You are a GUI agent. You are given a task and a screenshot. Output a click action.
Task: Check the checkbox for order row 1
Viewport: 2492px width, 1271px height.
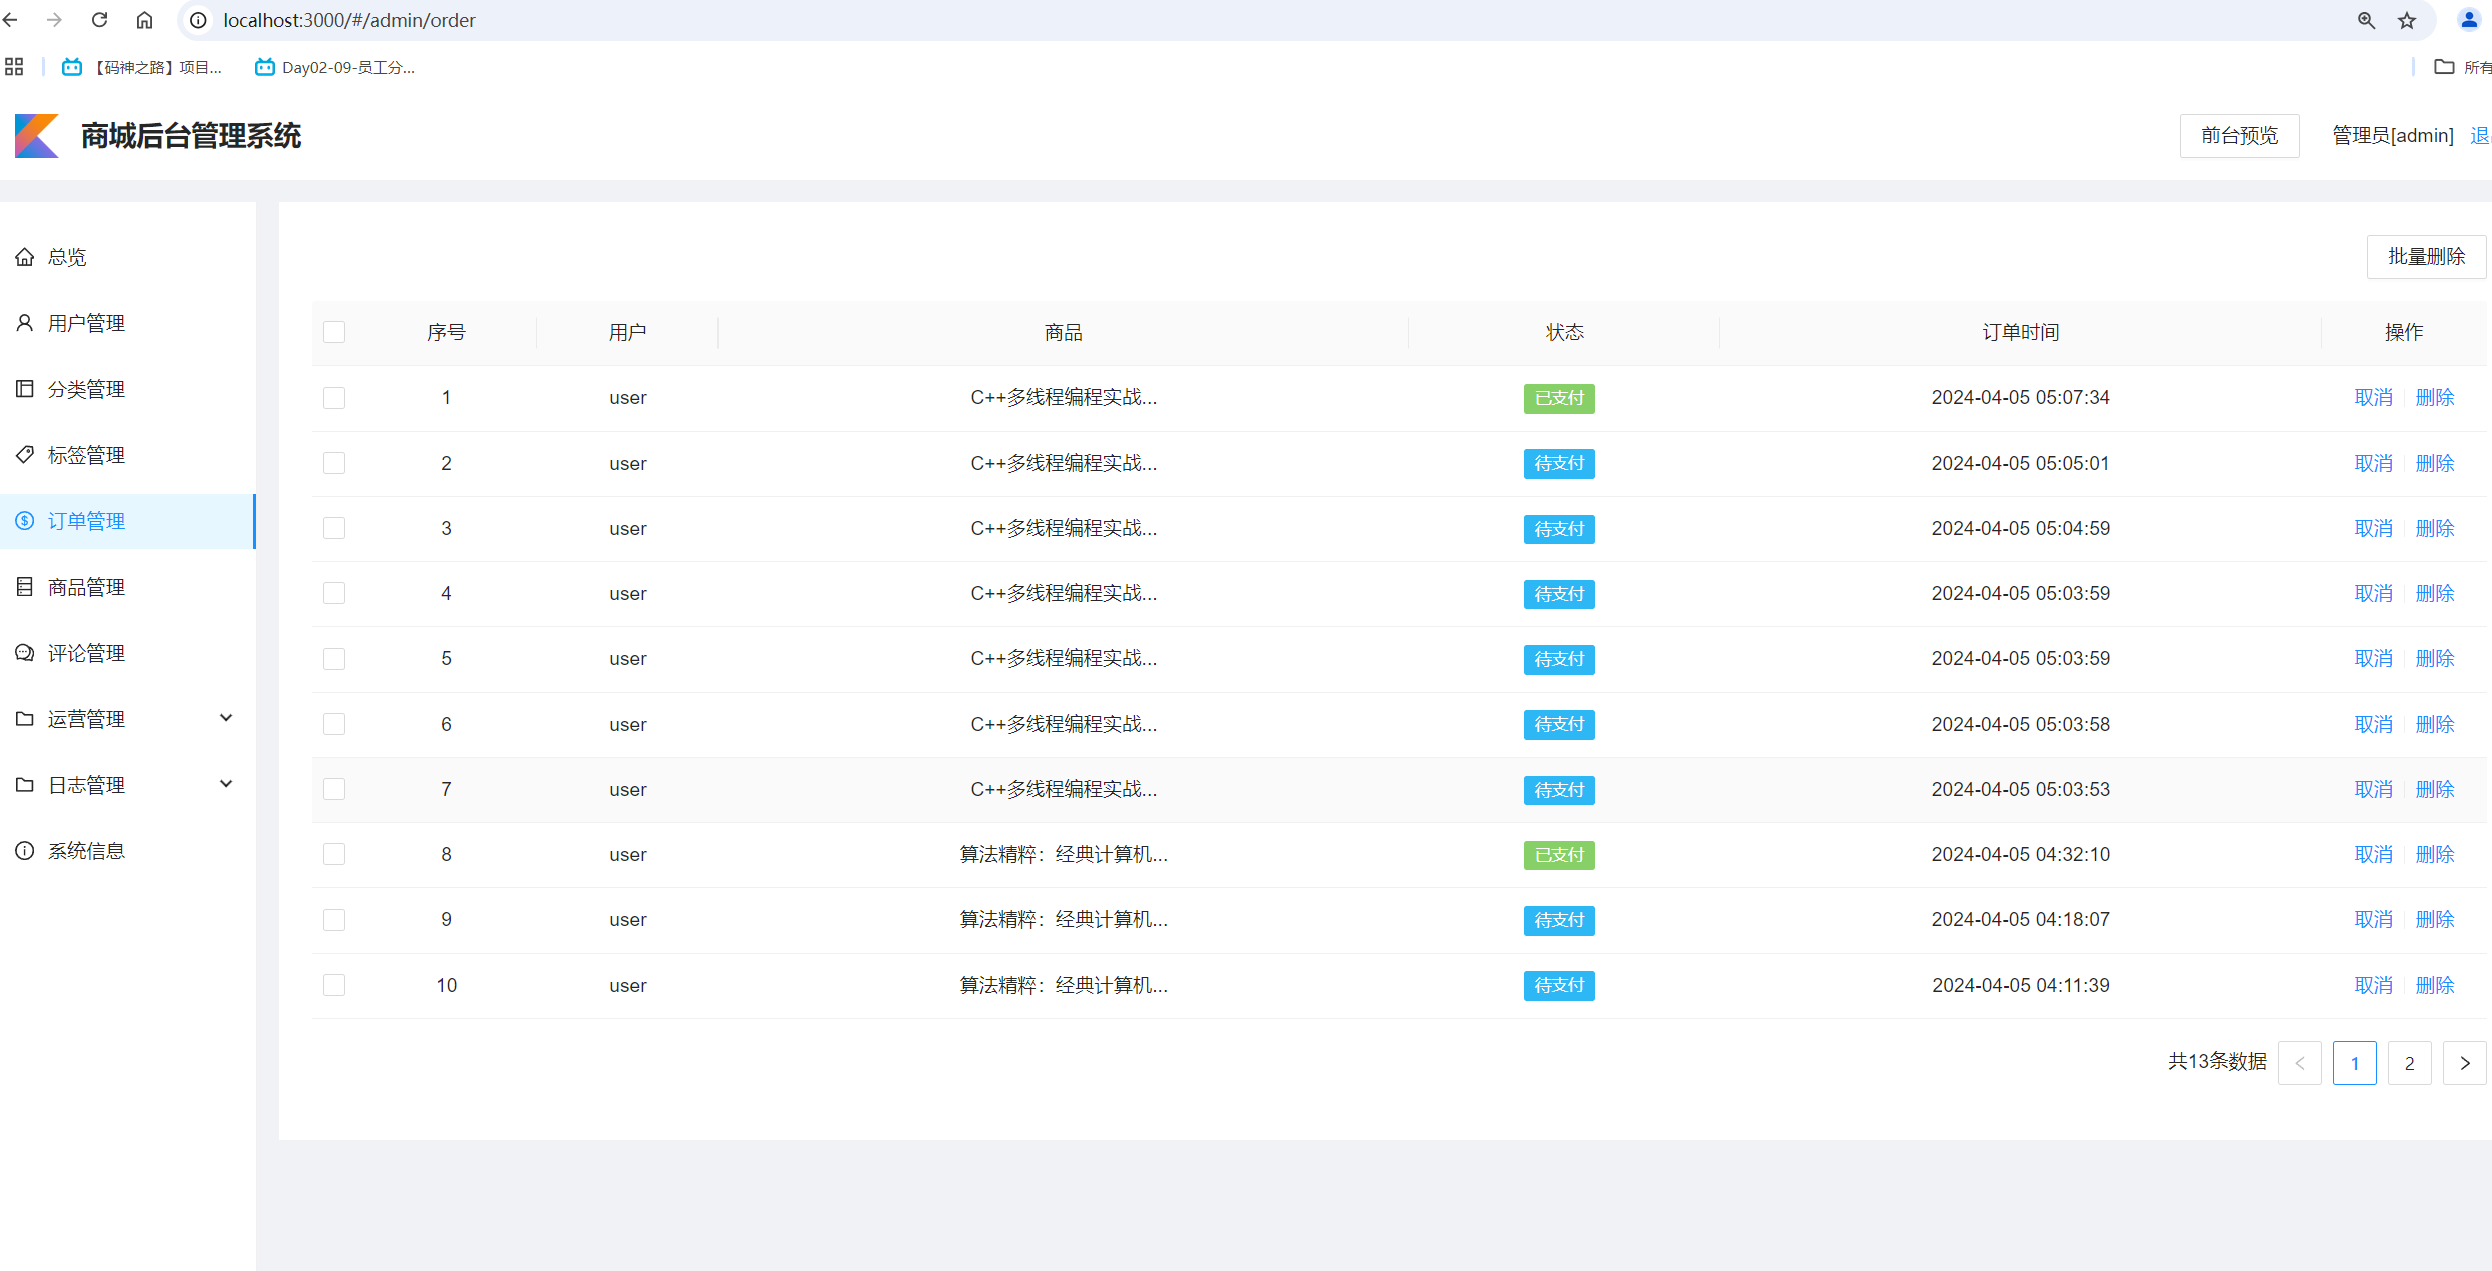pos(334,398)
